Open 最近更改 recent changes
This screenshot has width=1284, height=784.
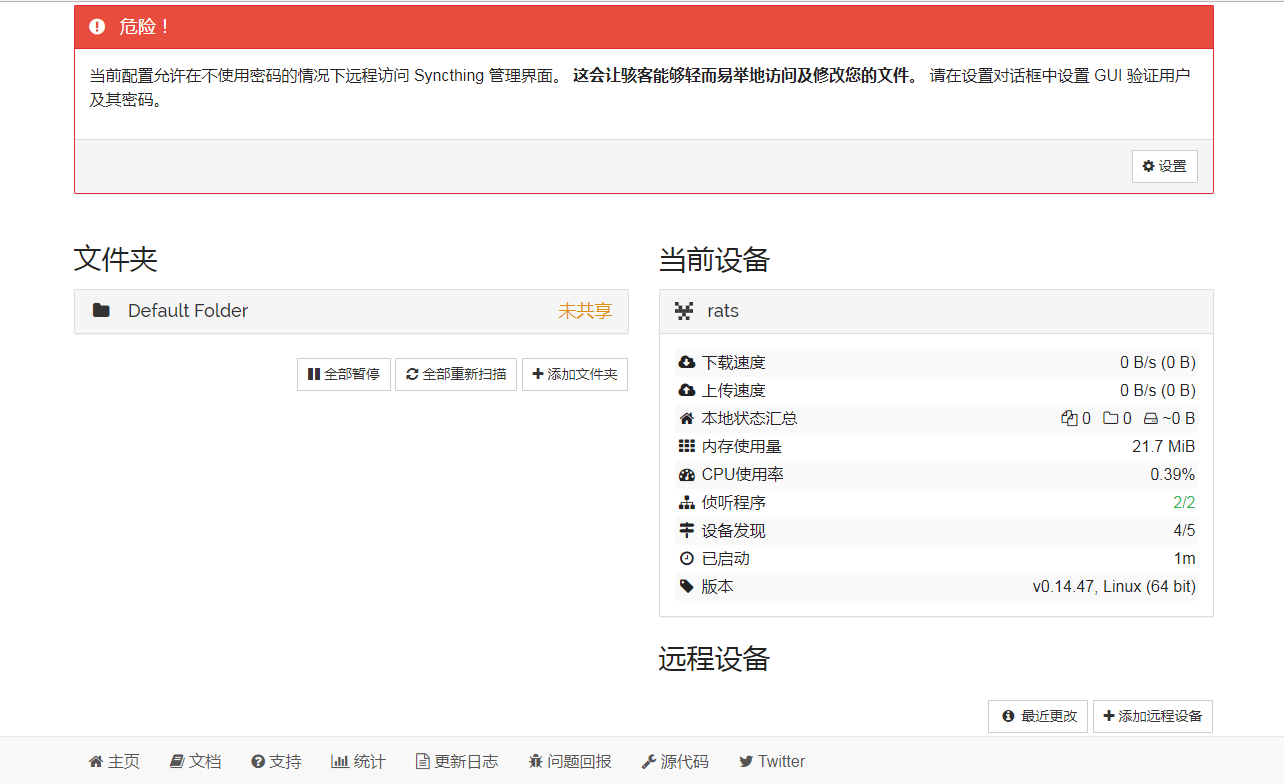pos(1038,716)
